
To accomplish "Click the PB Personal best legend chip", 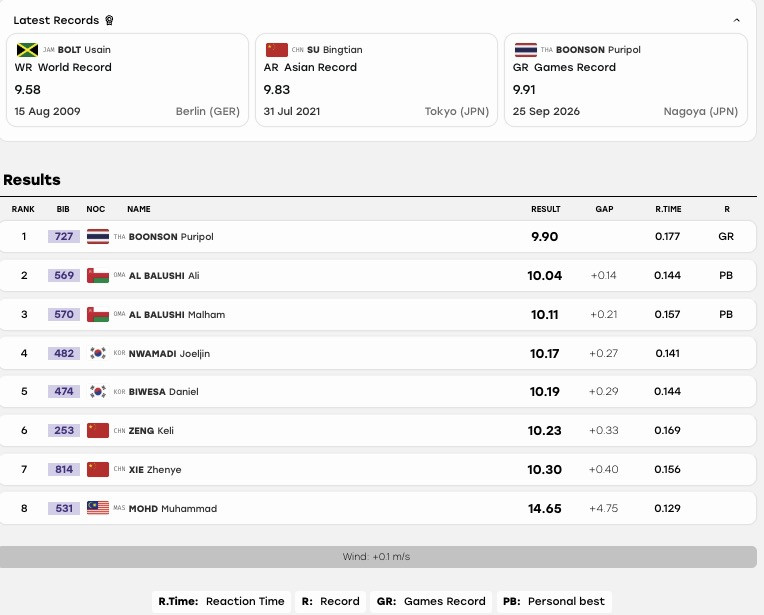I will [x=554, y=601].
